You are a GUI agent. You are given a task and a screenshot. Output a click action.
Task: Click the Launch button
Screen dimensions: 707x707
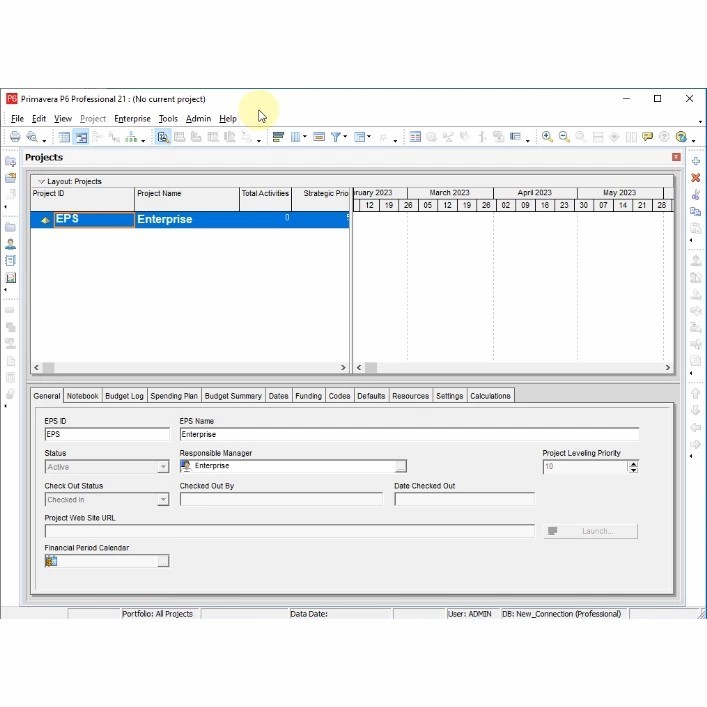coord(591,531)
